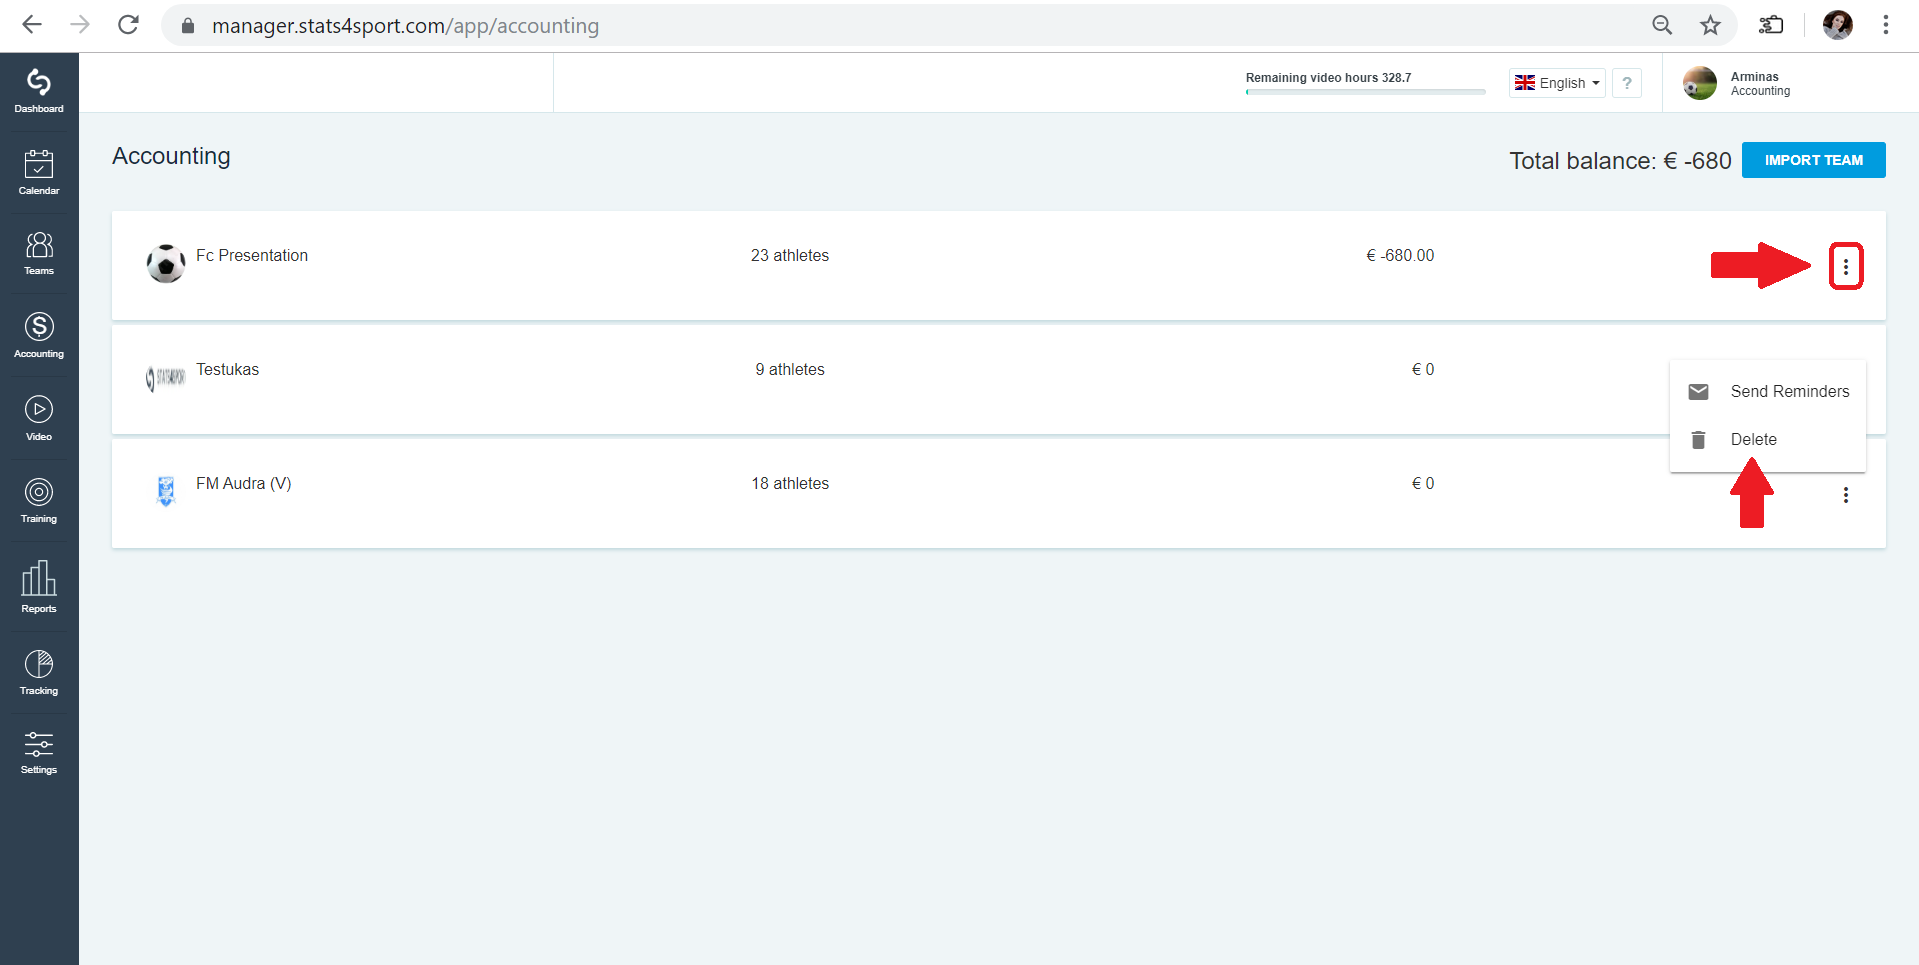
Task: Open the Chrome three-dot menu
Action: coord(1886,25)
